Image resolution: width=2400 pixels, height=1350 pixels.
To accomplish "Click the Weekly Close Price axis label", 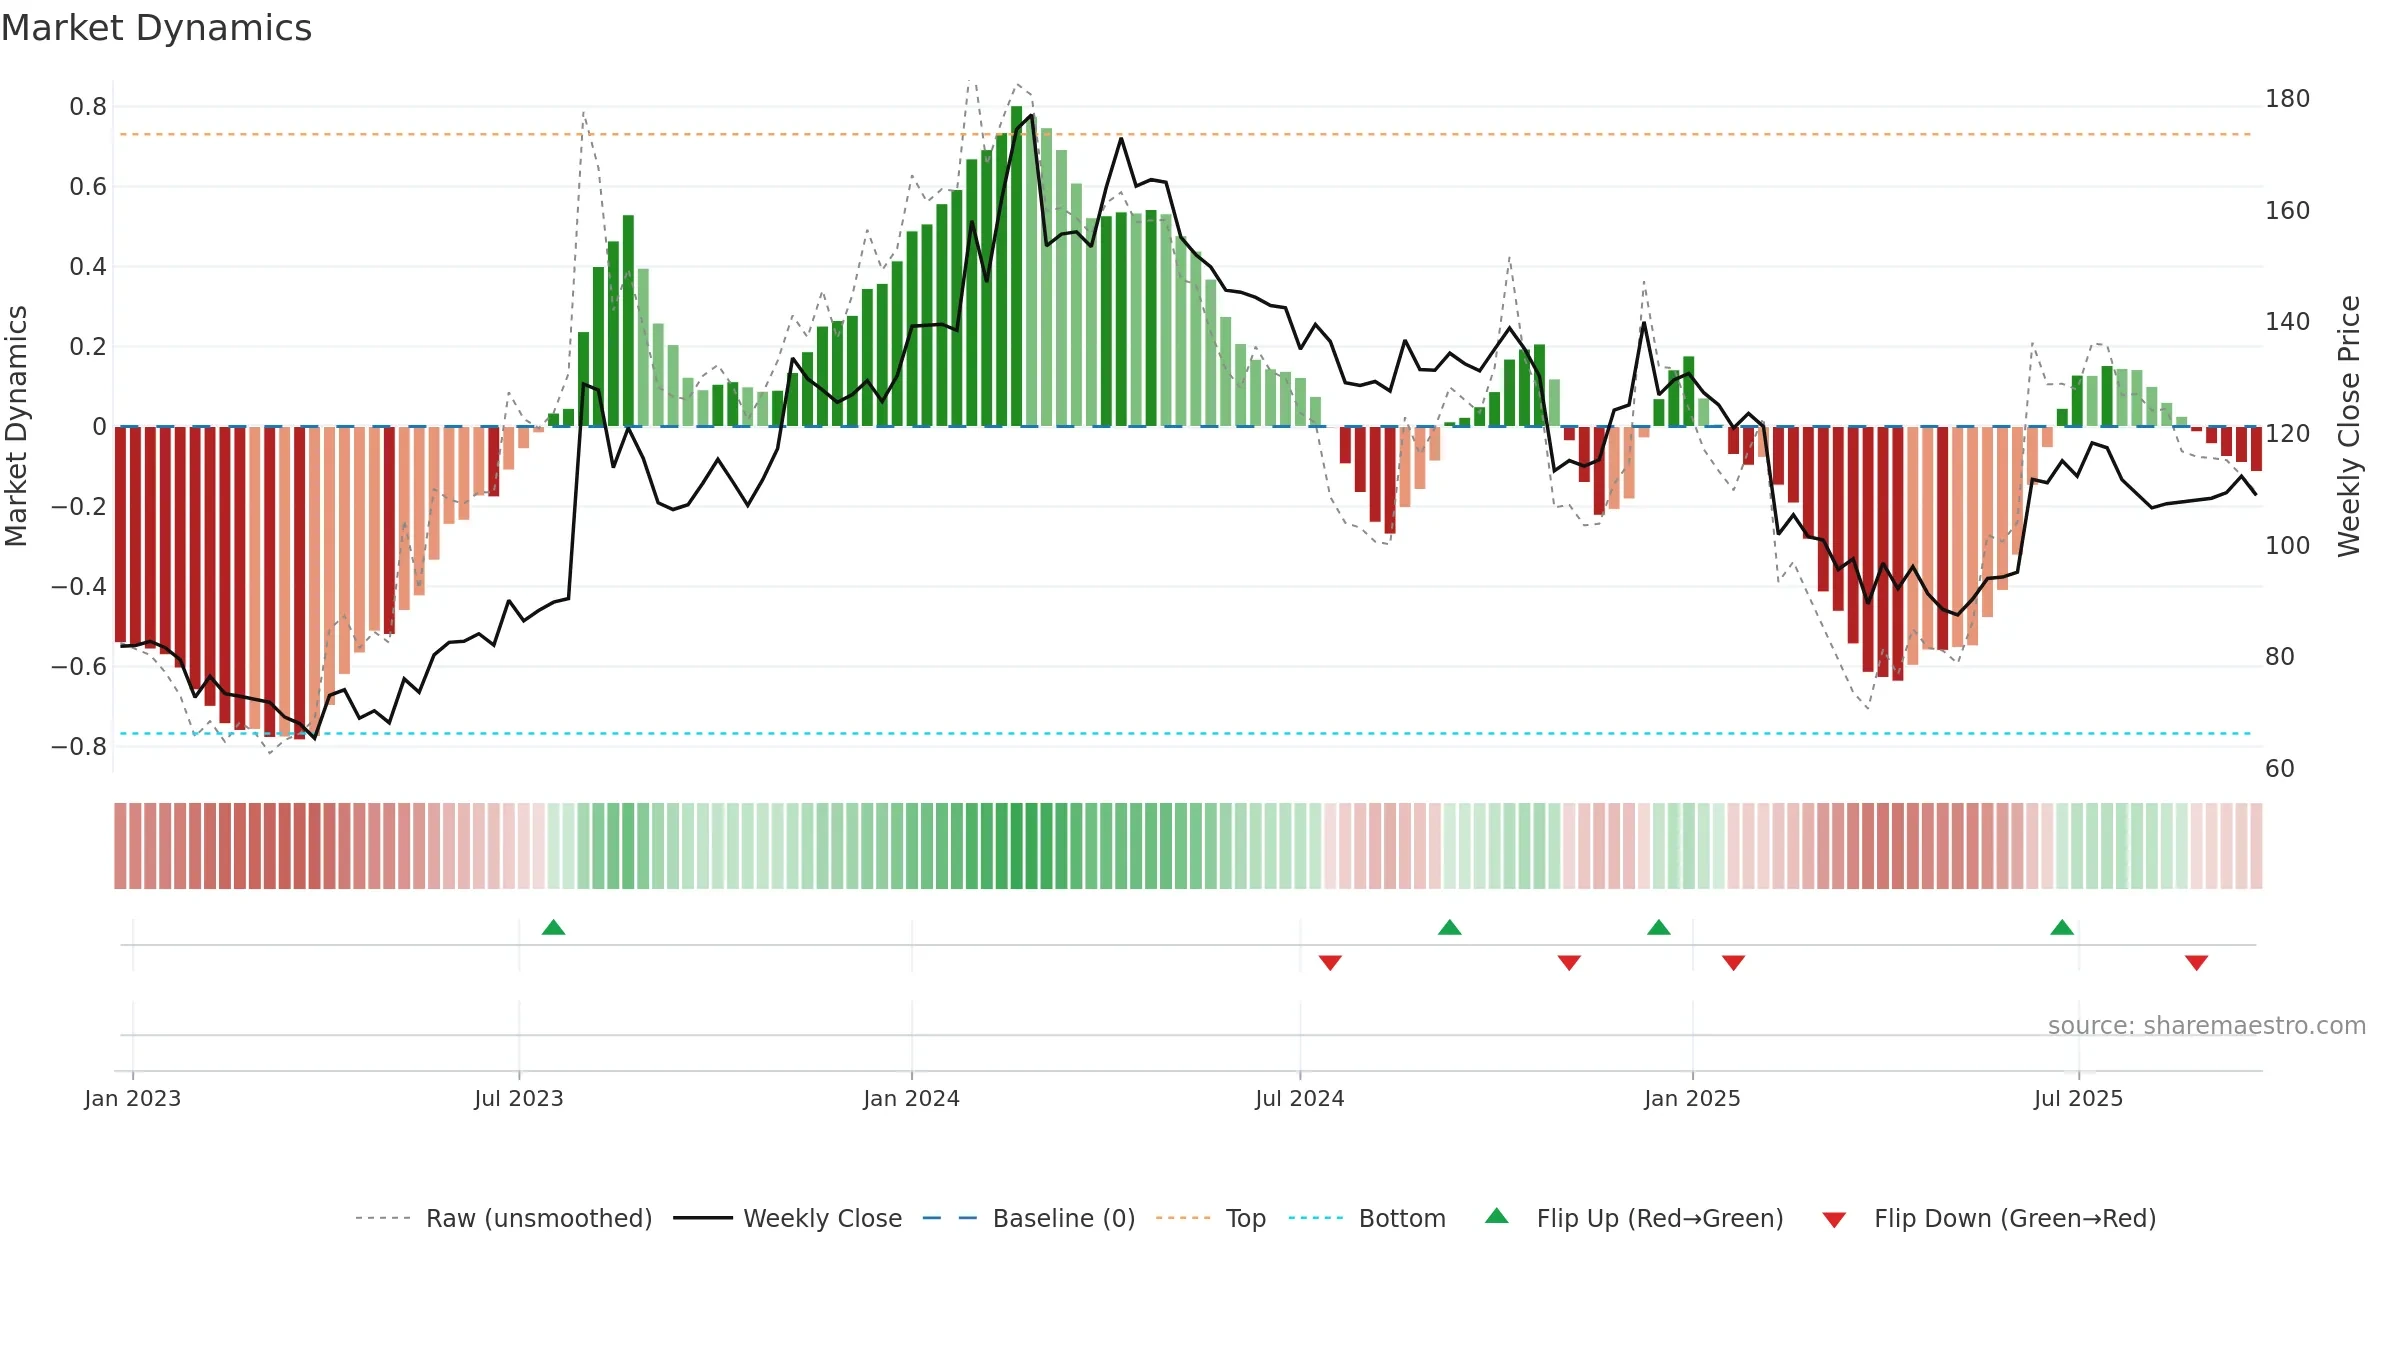I will coord(2349,426).
